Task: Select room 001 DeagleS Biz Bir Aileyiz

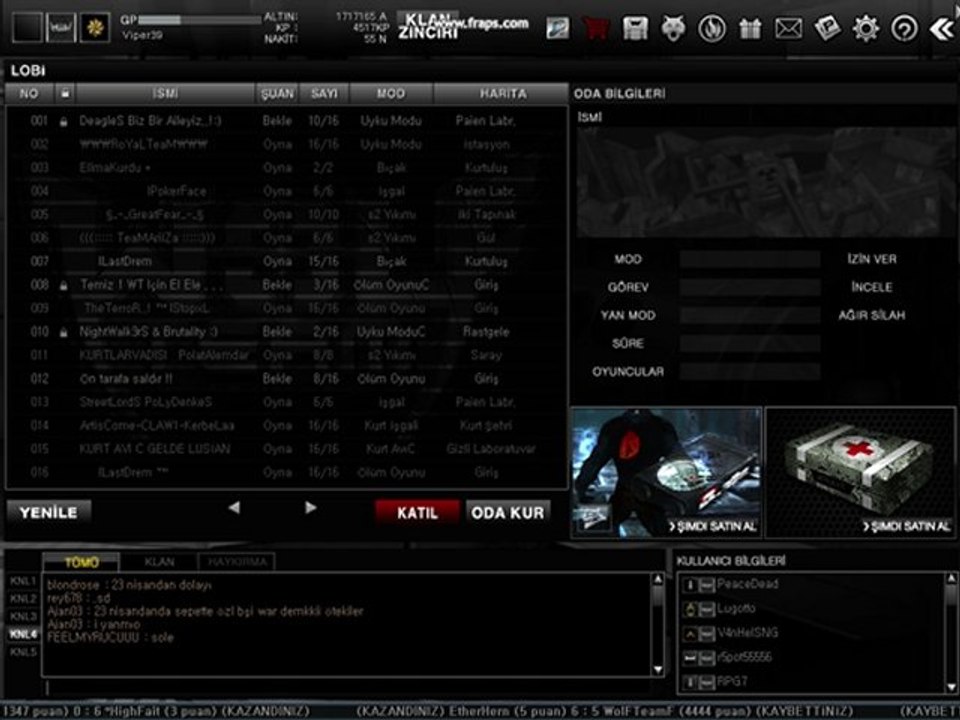Action: (x=287, y=121)
